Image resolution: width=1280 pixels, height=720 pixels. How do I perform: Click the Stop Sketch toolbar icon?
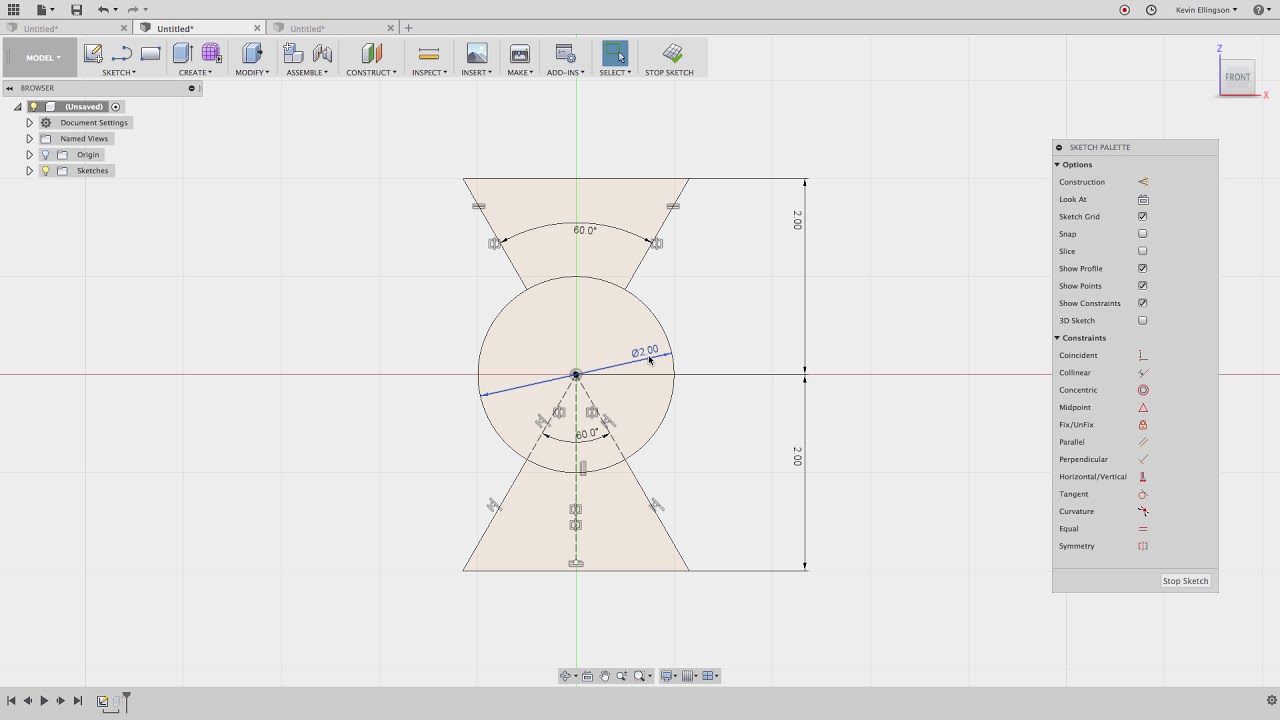[672, 54]
